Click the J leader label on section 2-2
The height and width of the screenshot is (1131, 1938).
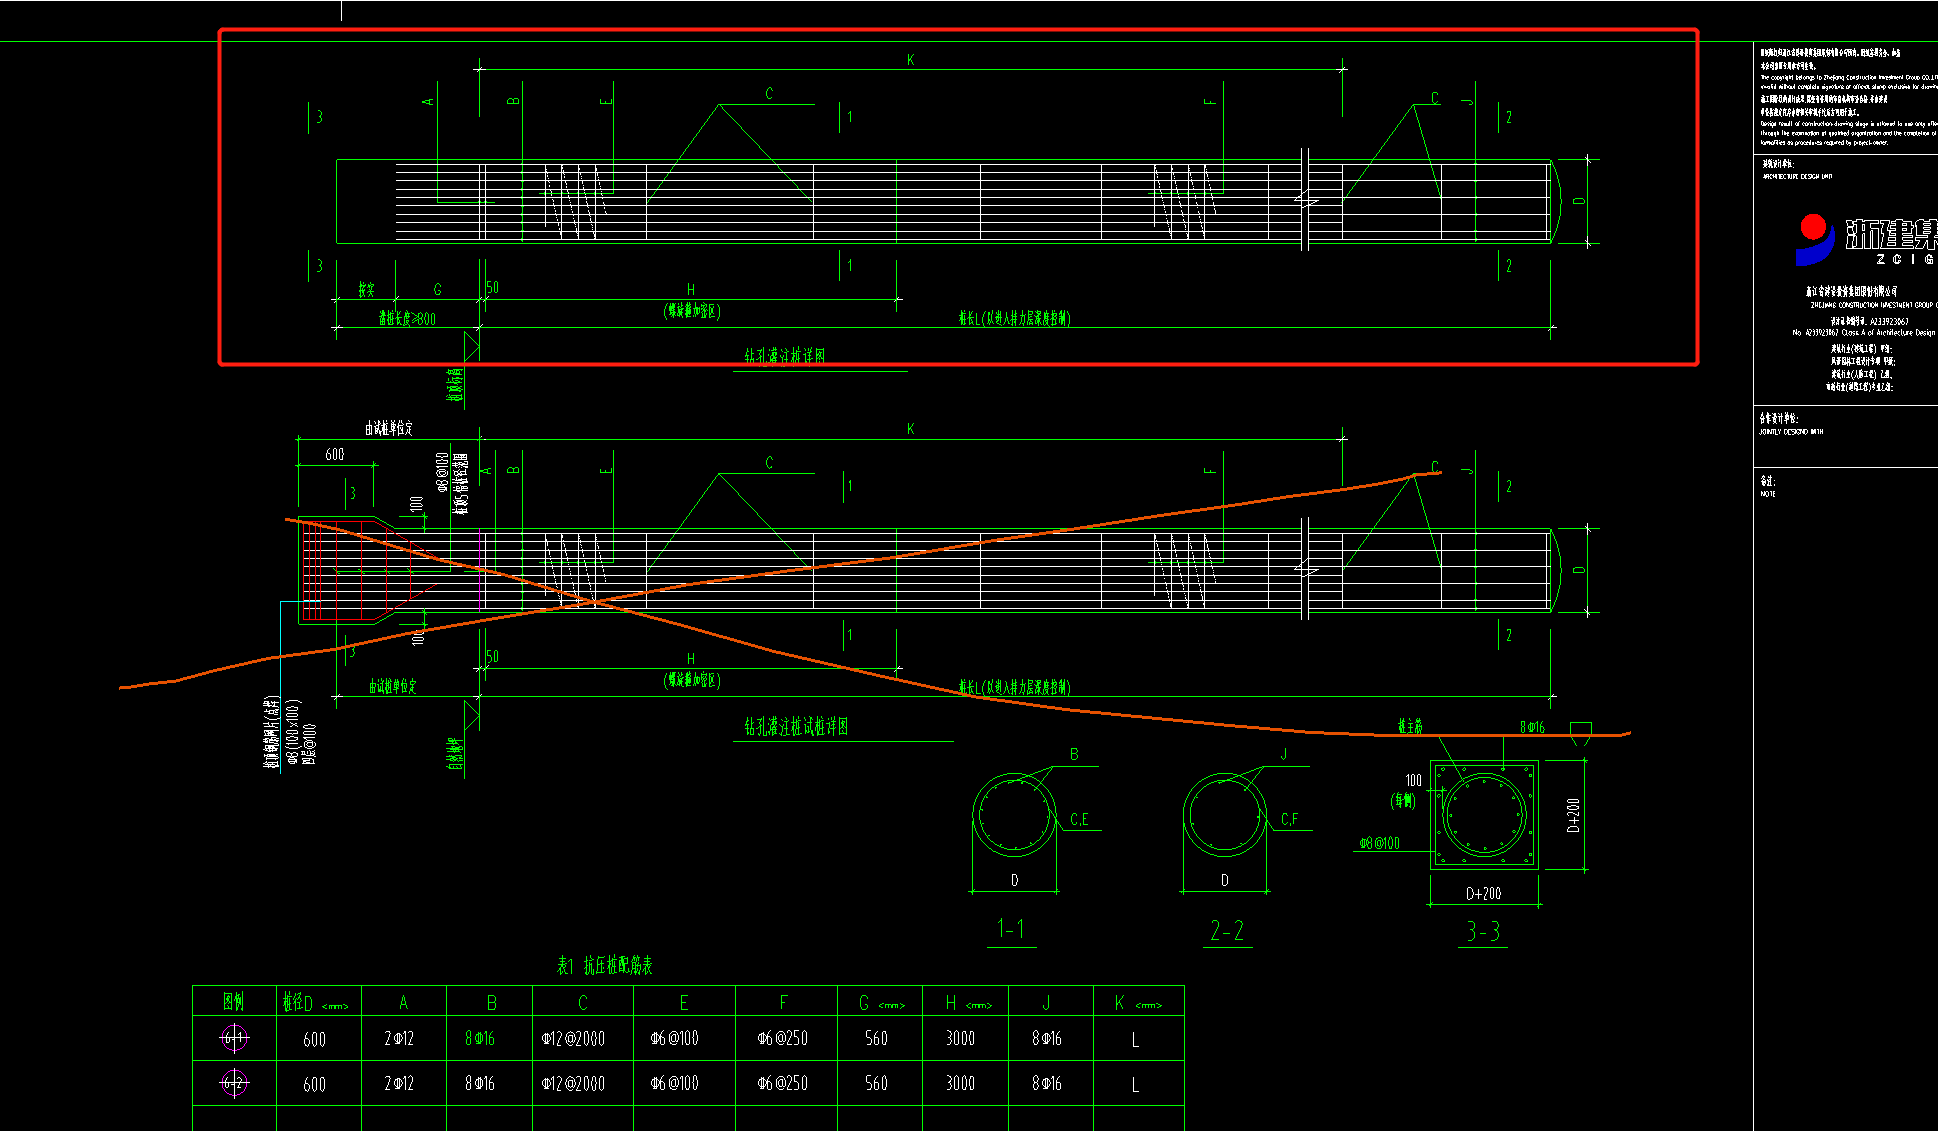tap(1284, 755)
